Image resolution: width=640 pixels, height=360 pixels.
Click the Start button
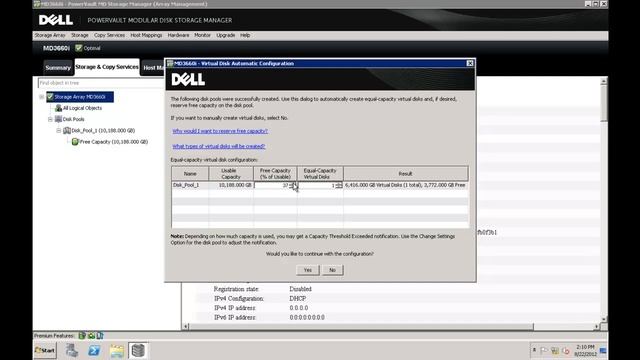pos(45,350)
